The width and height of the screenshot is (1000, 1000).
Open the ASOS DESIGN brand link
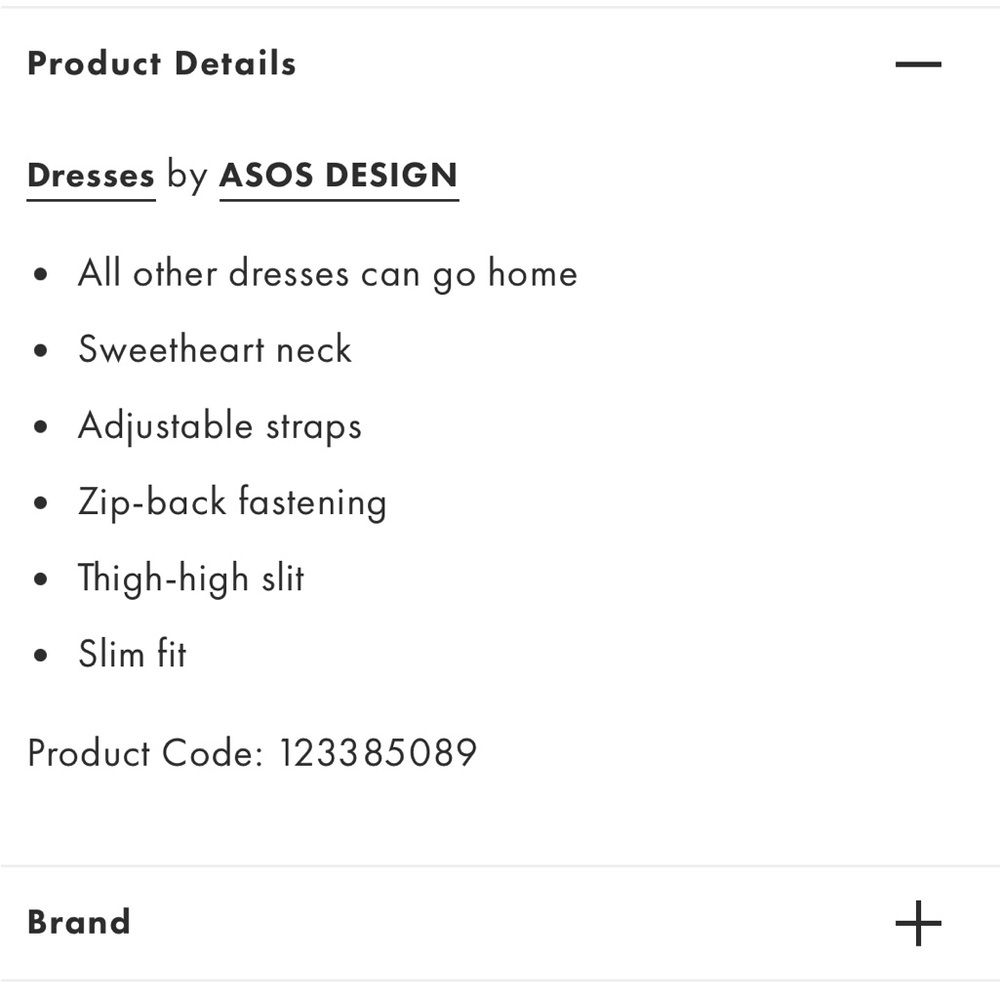339,177
